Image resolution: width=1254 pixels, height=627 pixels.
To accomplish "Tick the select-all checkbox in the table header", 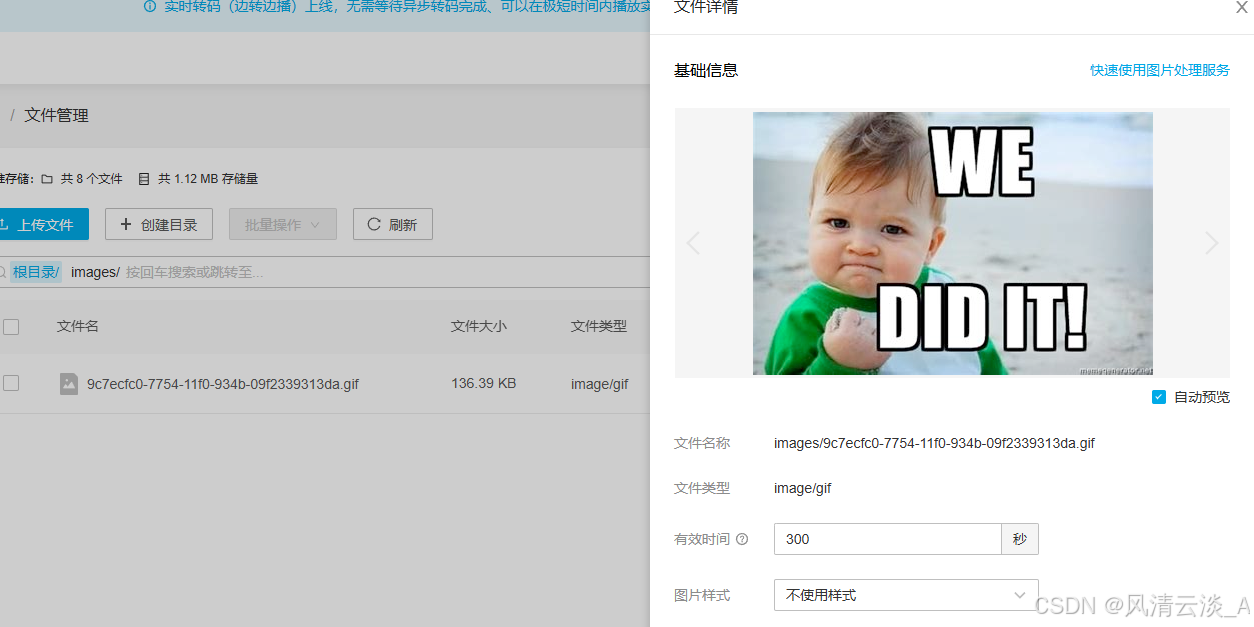I will [x=11, y=326].
